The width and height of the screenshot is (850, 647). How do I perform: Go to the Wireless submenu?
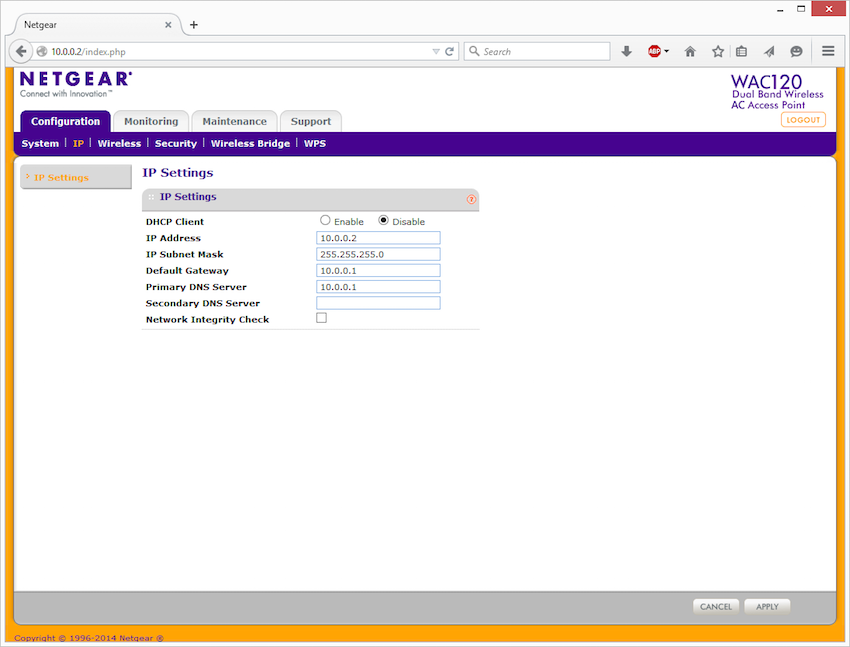coord(119,144)
